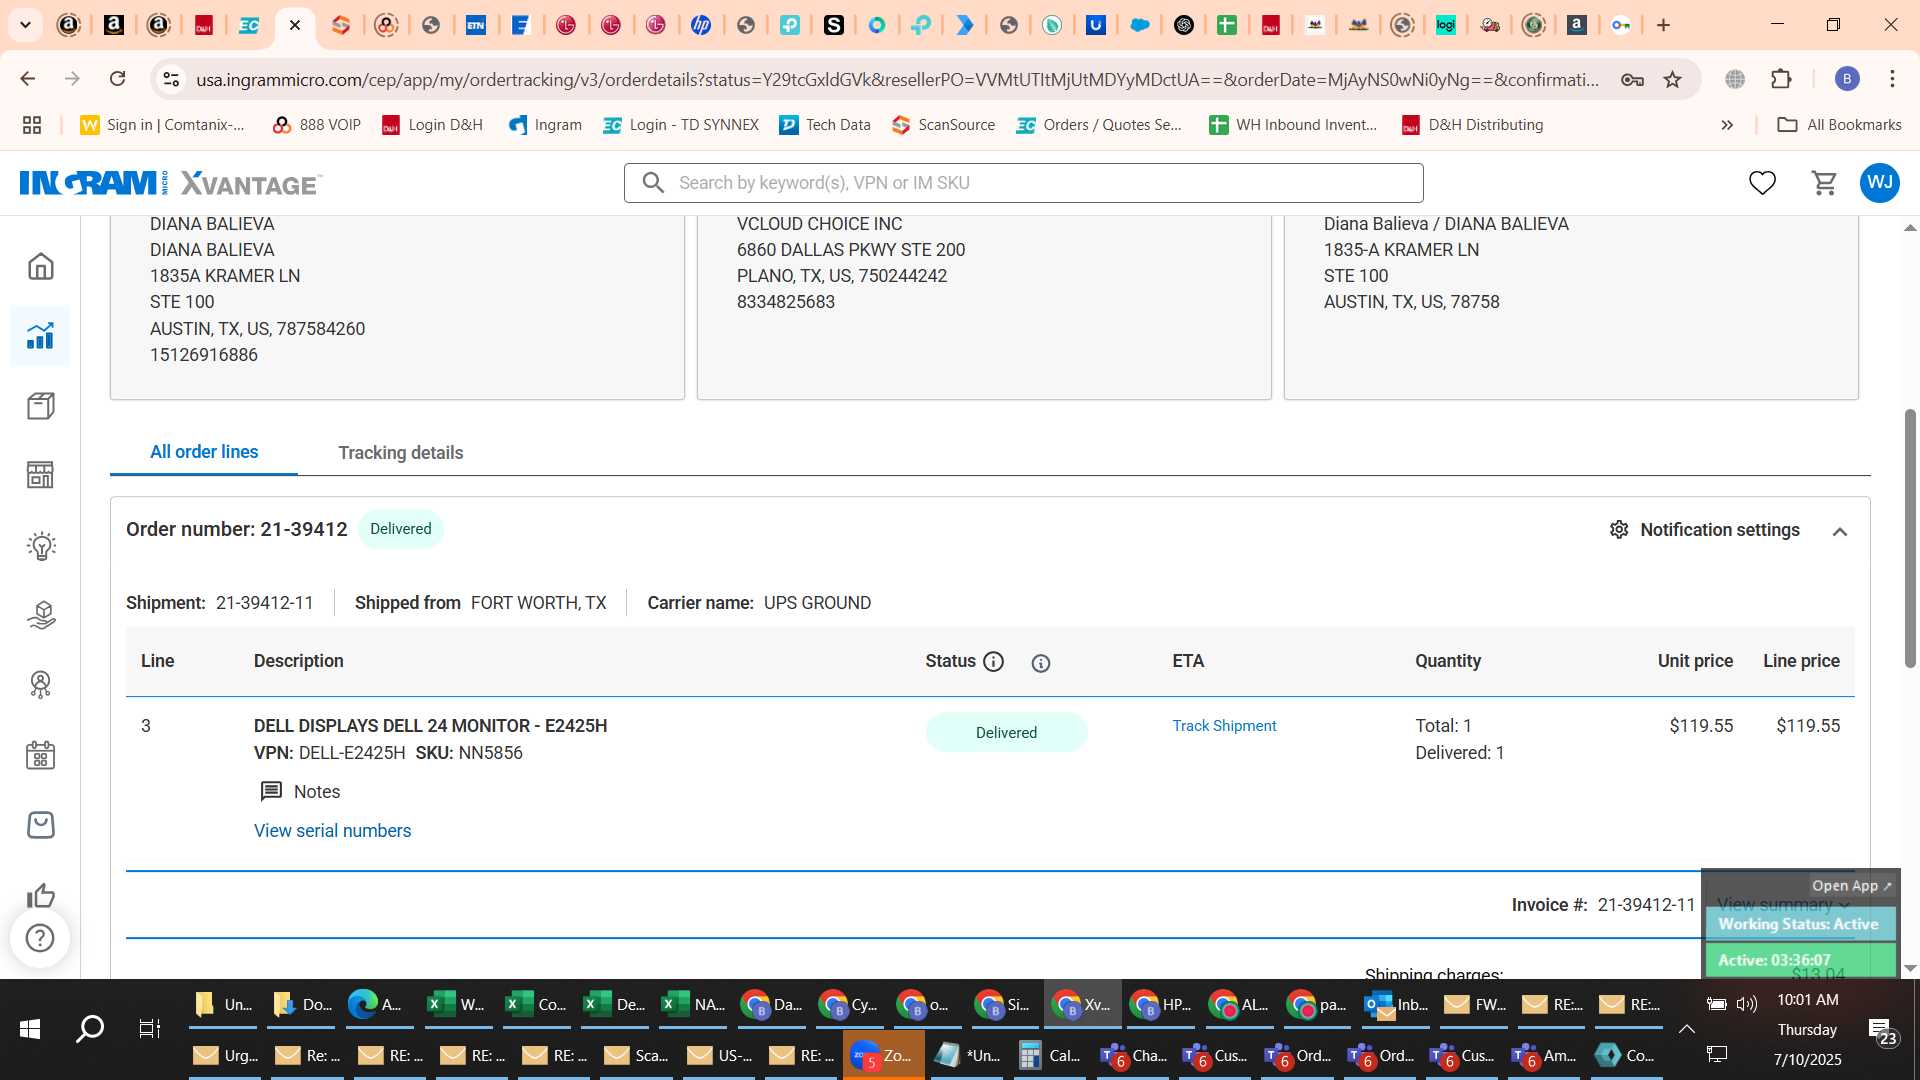Open the ScanSource bookmark
Image resolution: width=1920 pixels, height=1080 pixels.
point(944,125)
